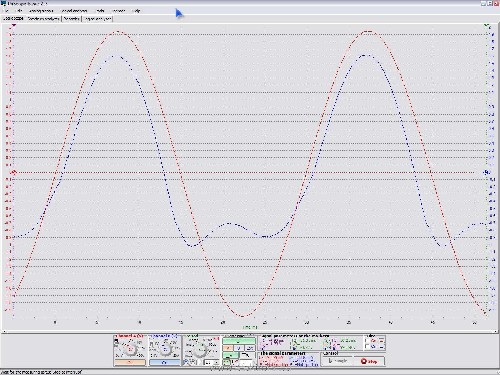Open the blue Channel B coupling selector
500x375 pixels.
pos(165,362)
